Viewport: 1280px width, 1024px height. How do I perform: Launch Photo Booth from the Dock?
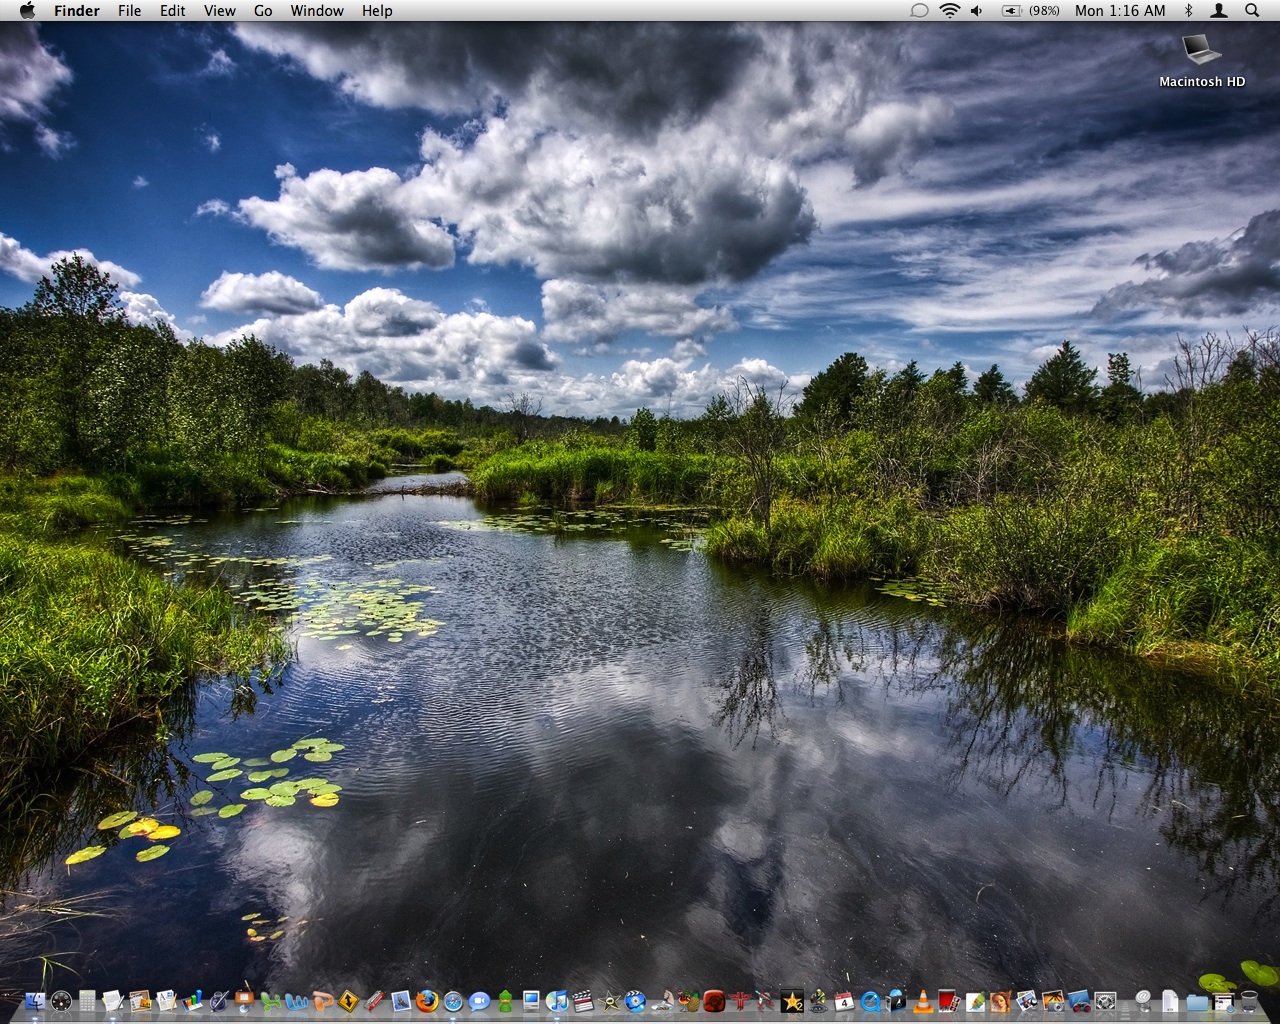coord(948,1000)
